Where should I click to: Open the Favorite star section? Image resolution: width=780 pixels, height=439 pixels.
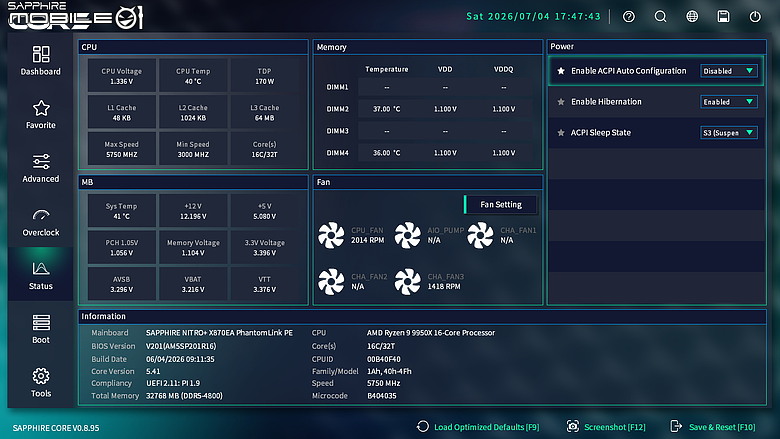pyautogui.click(x=41, y=108)
